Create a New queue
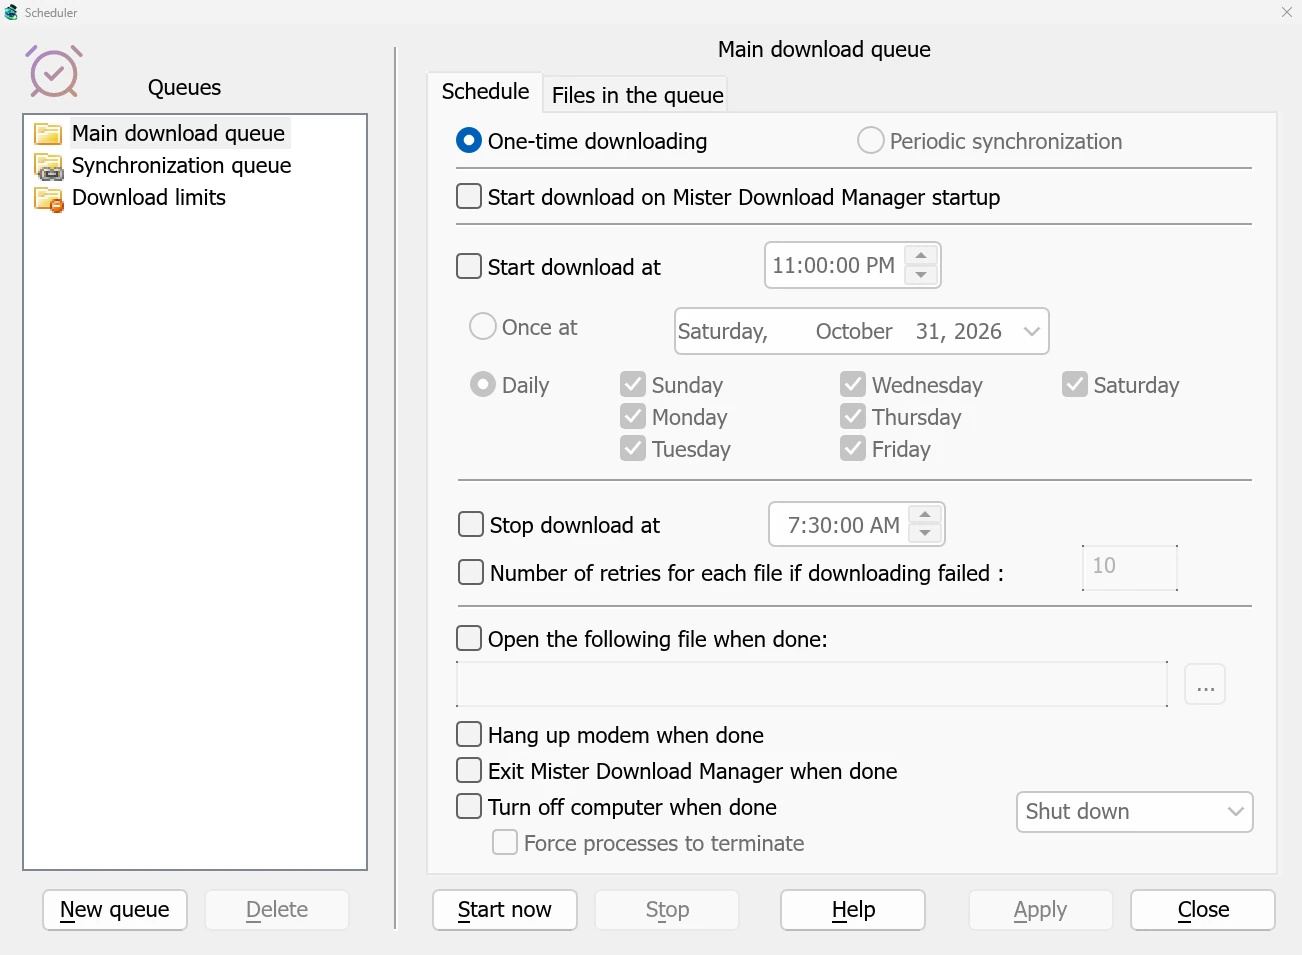Viewport: 1302px width, 955px height. click(115, 910)
